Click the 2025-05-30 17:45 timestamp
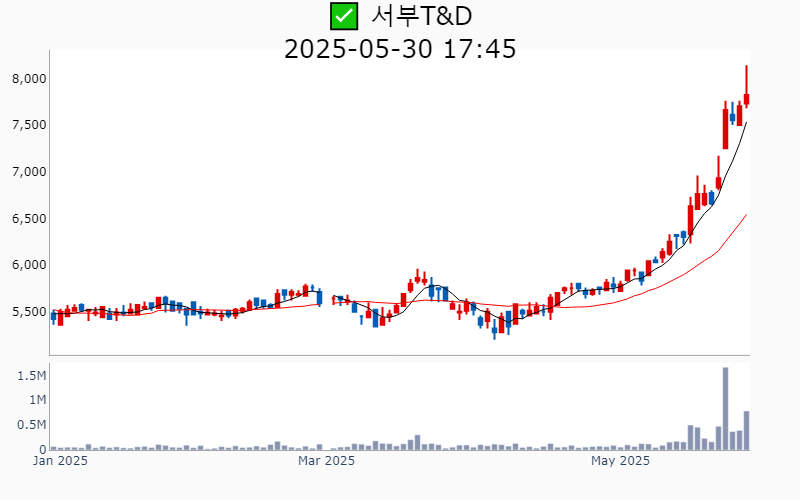Viewport: 800px width, 500px height. tap(400, 49)
